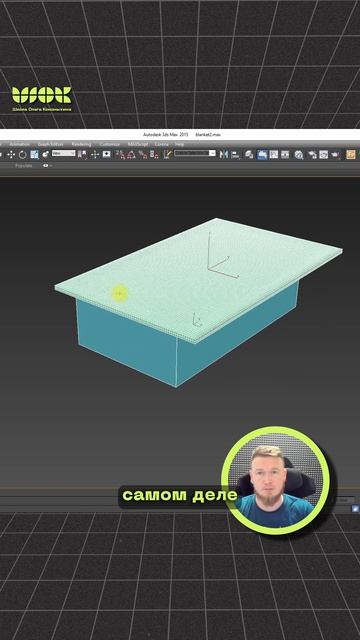Open the Help menu
360x640 pixels.
click(179, 144)
